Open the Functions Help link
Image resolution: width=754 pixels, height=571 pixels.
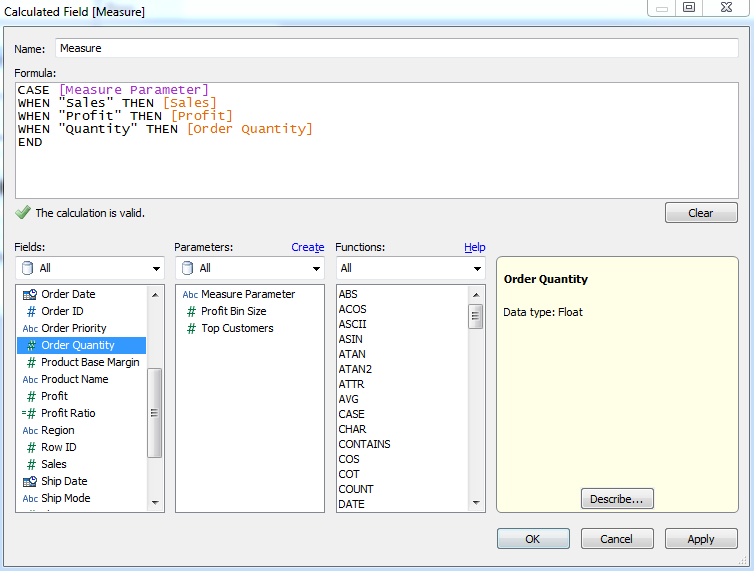tap(475, 247)
